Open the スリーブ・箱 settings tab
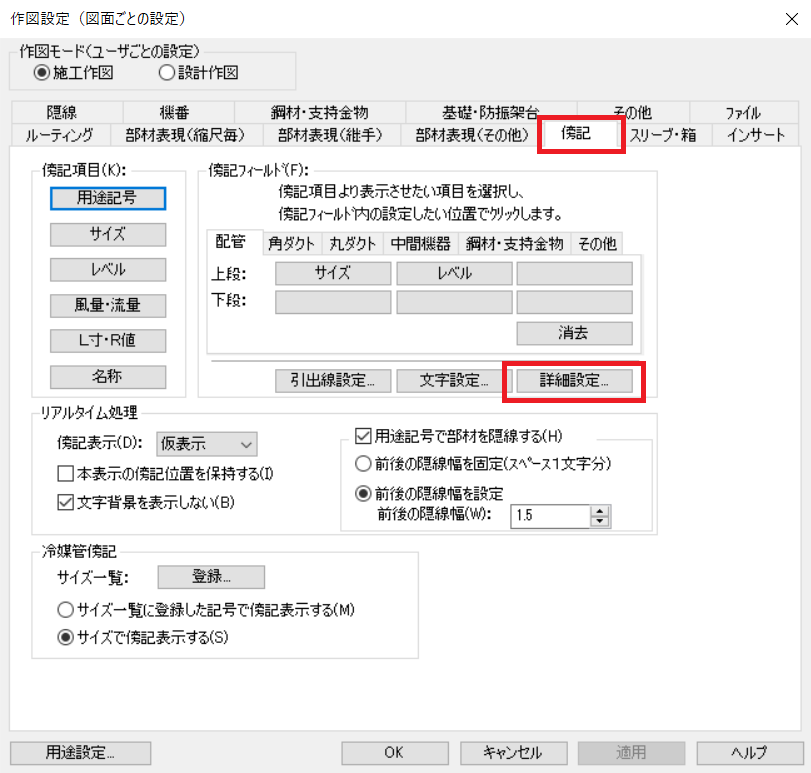Screen dimensions: 811x773 [663, 135]
